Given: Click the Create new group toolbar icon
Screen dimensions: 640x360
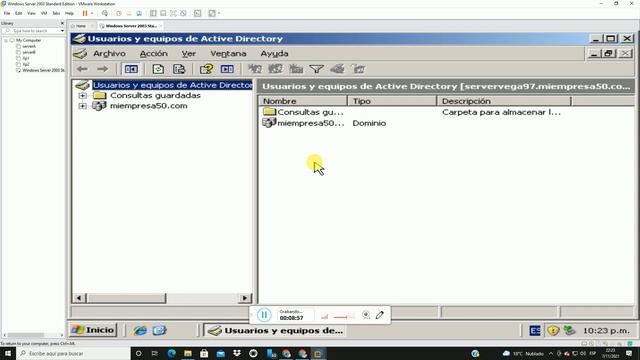Looking at the screenshot, I should (x=276, y=69).
